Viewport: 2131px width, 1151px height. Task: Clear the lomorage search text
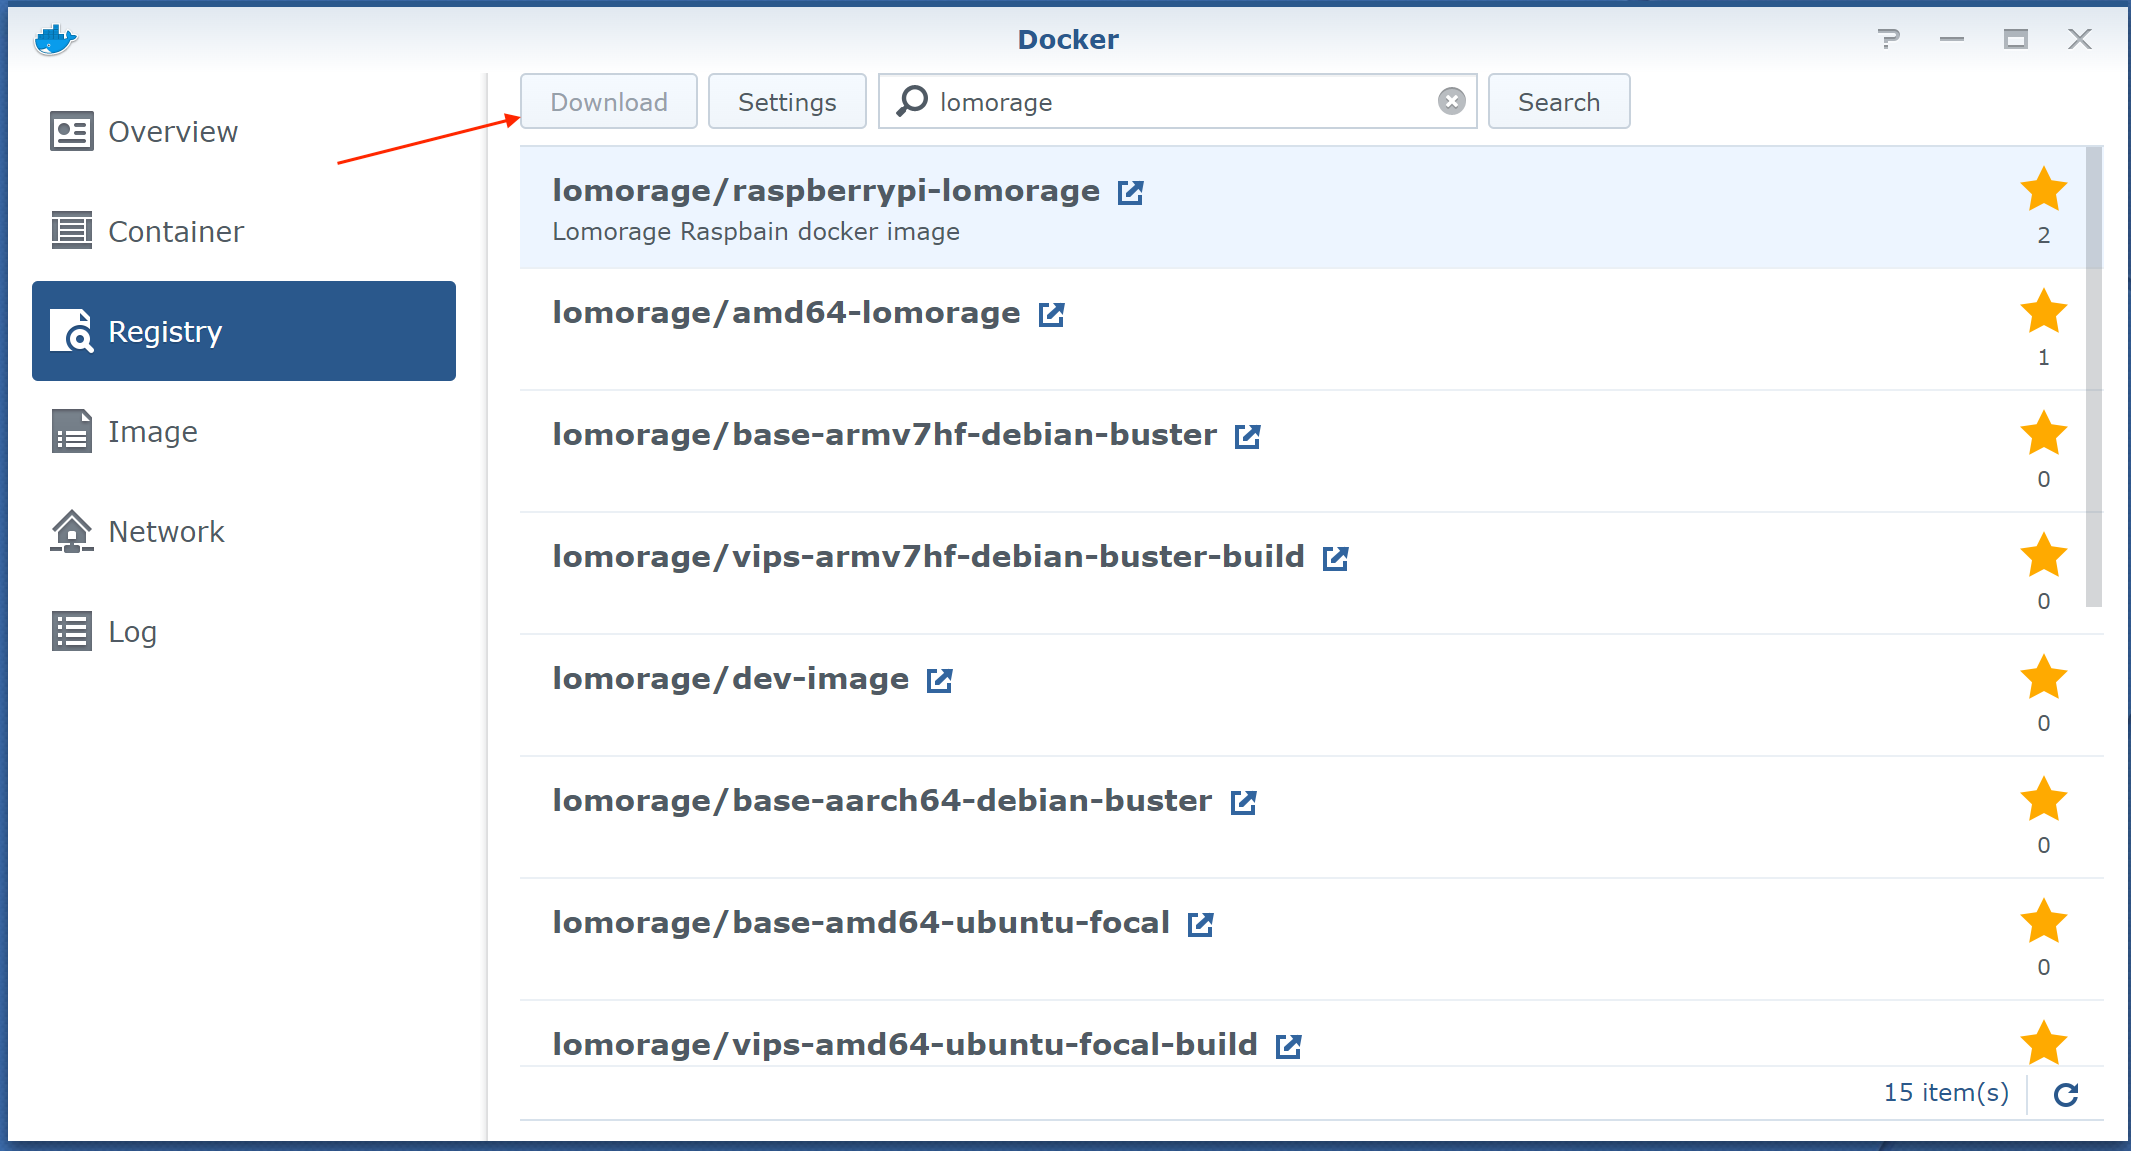tap(1452, 101)
